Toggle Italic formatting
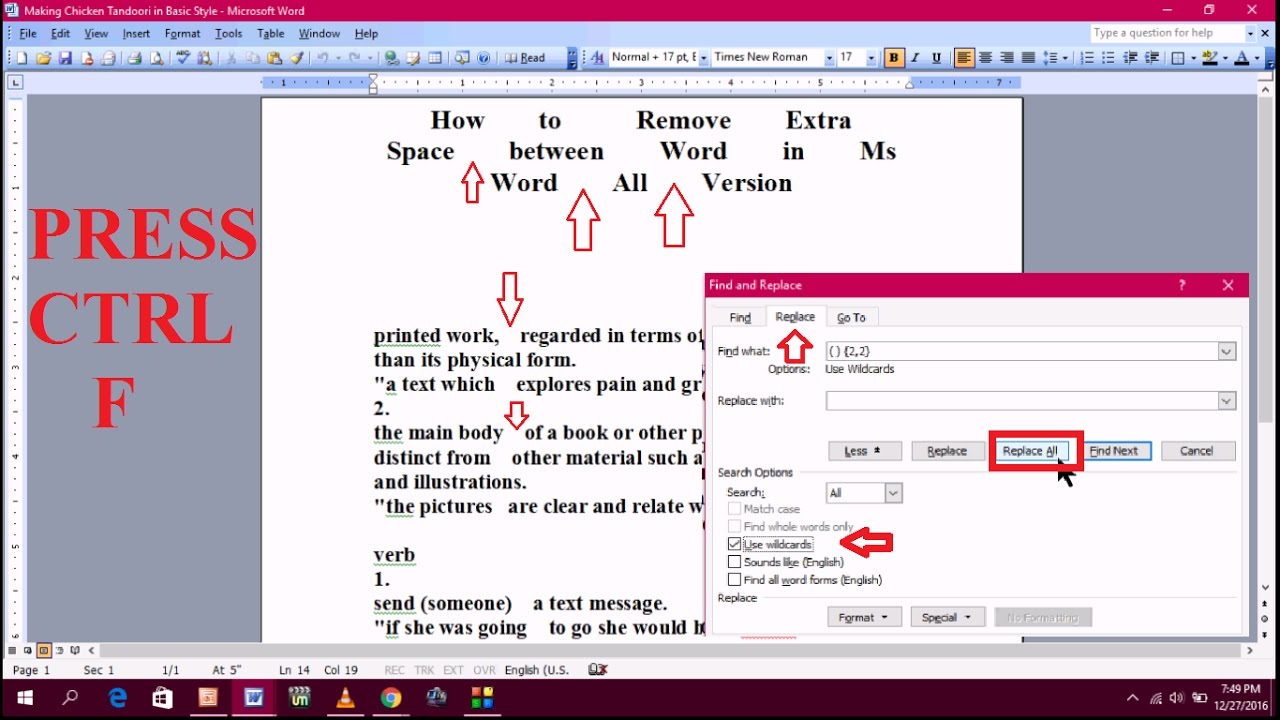This screenshot has height=720, width=1280. (915, 58)
